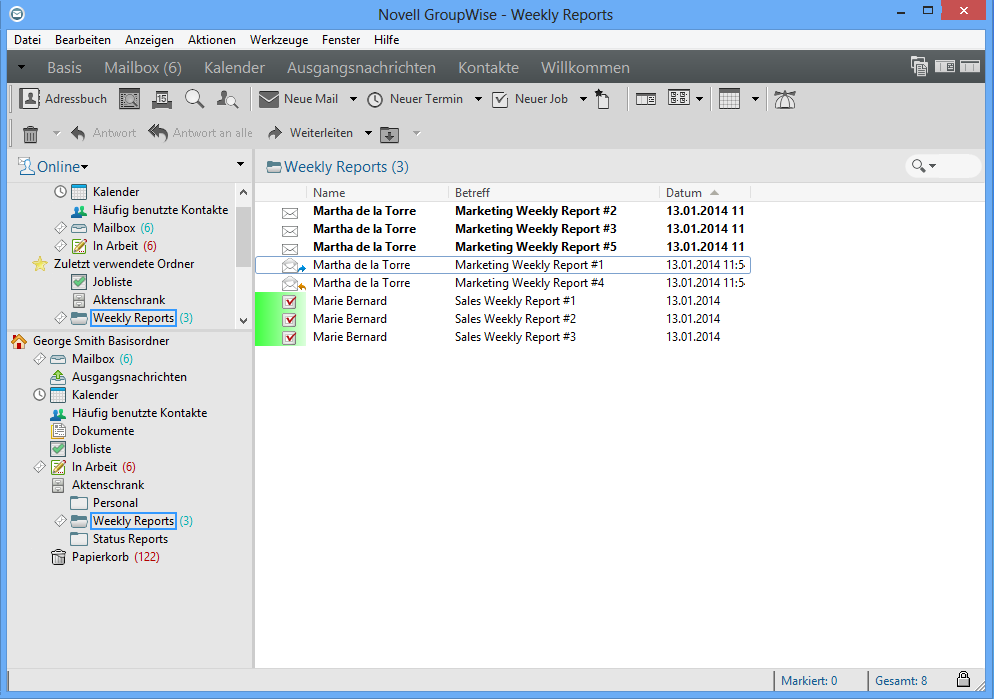Open Neue Mail dropdown arrow
Screen dimensions: 994x699
(353, 99)
